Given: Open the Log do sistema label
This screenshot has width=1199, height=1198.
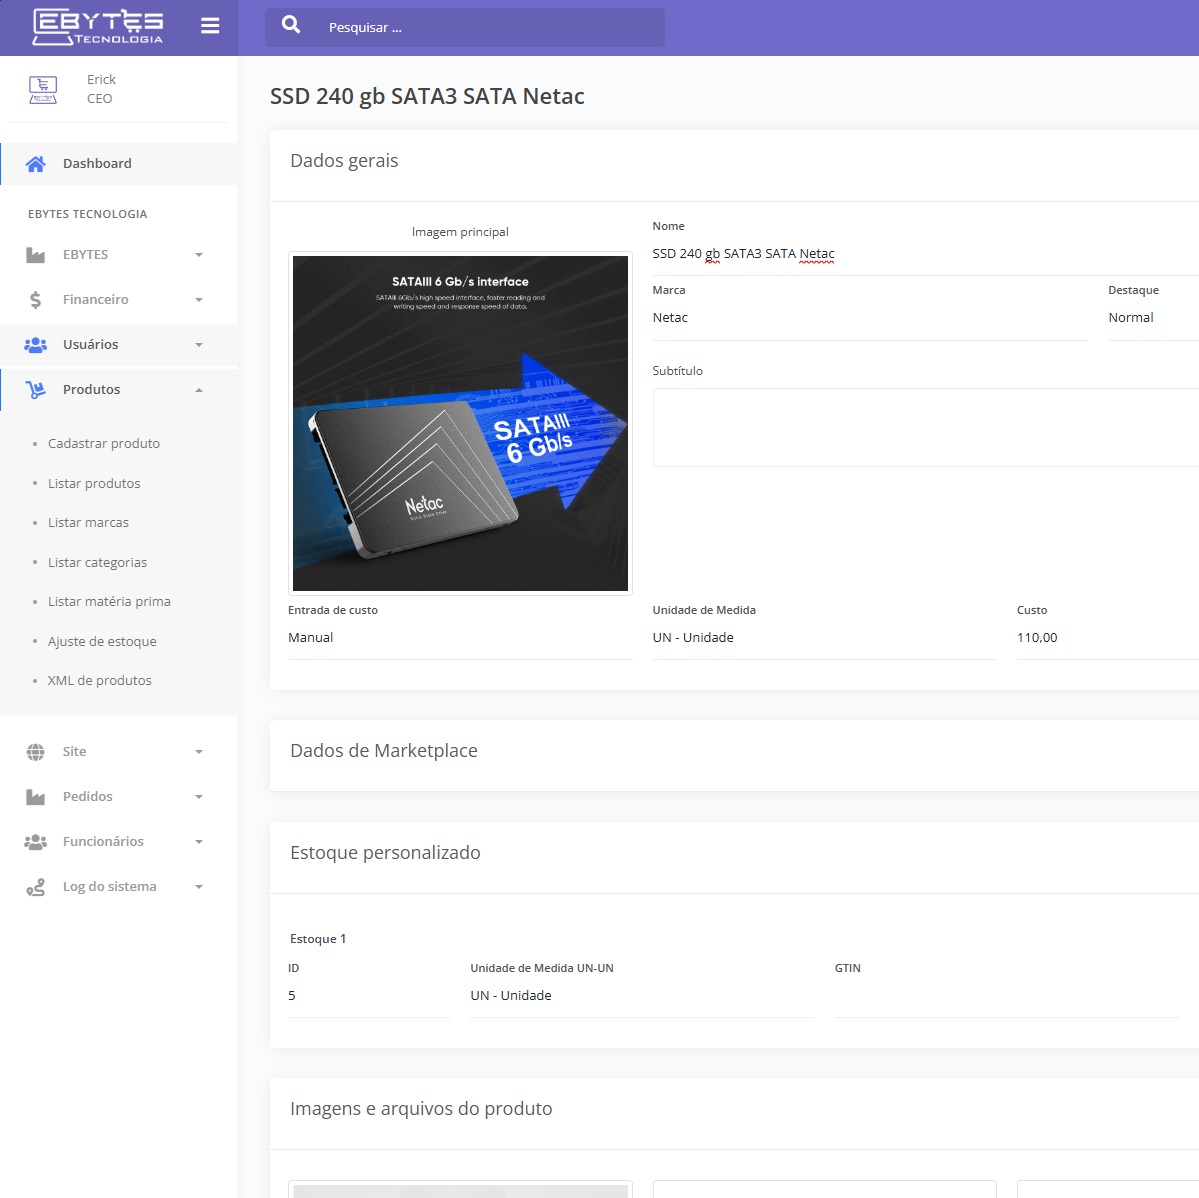Looking at the screenshot, I should [109, 888].
